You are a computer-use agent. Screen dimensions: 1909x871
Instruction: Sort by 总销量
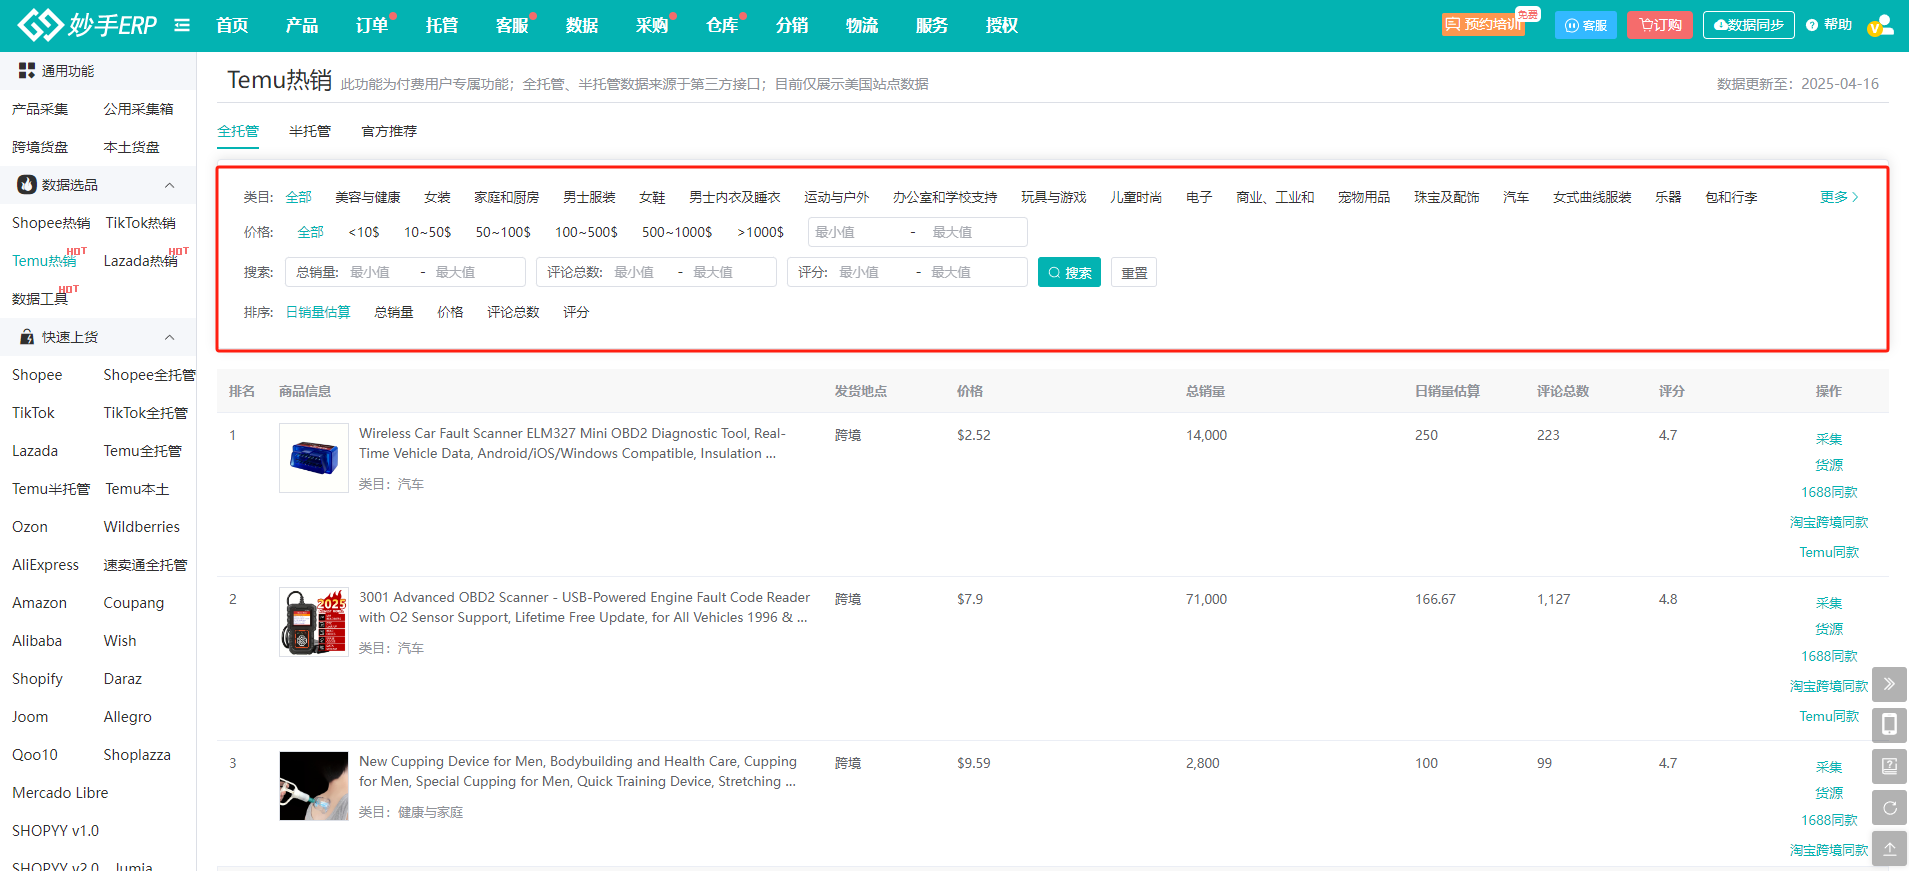pos(394,312)
